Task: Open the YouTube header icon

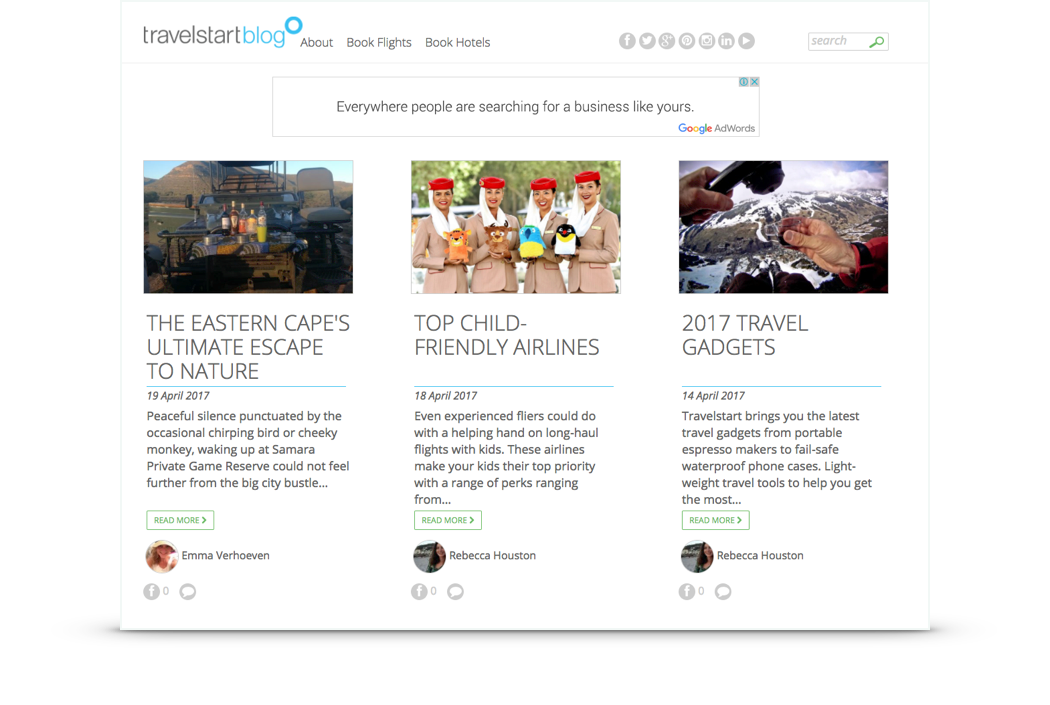Action: point(747,42)
